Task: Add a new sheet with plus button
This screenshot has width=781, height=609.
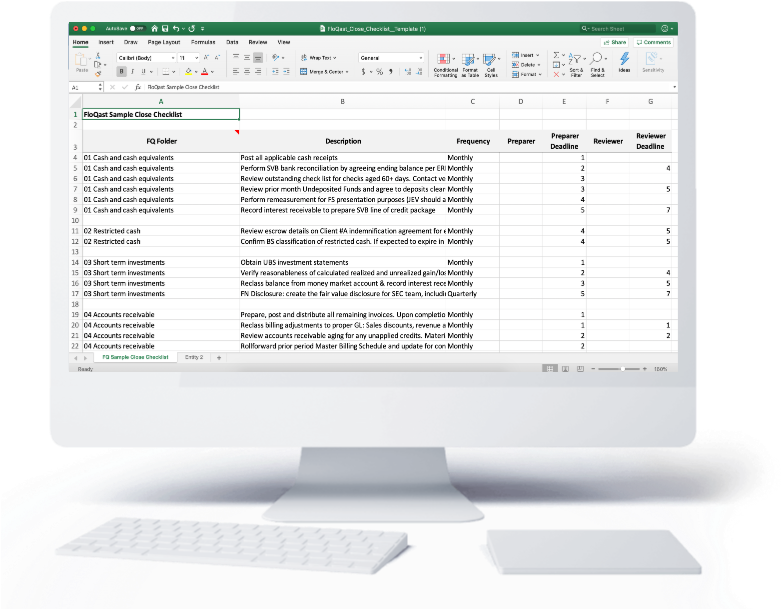Action: click(x=219, y=358)
